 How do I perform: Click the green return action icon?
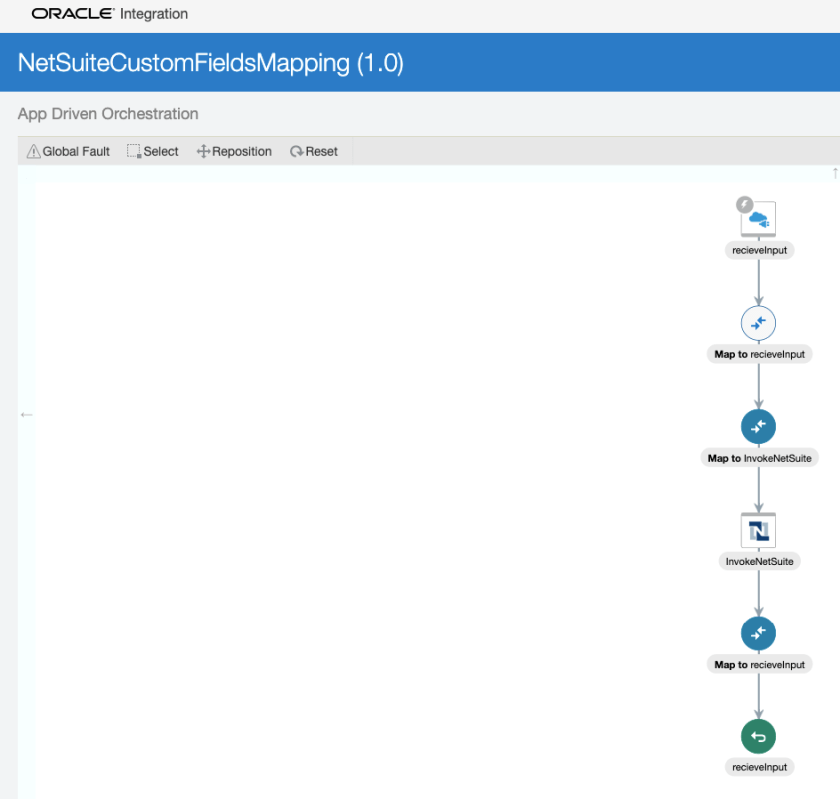point(758,737)
